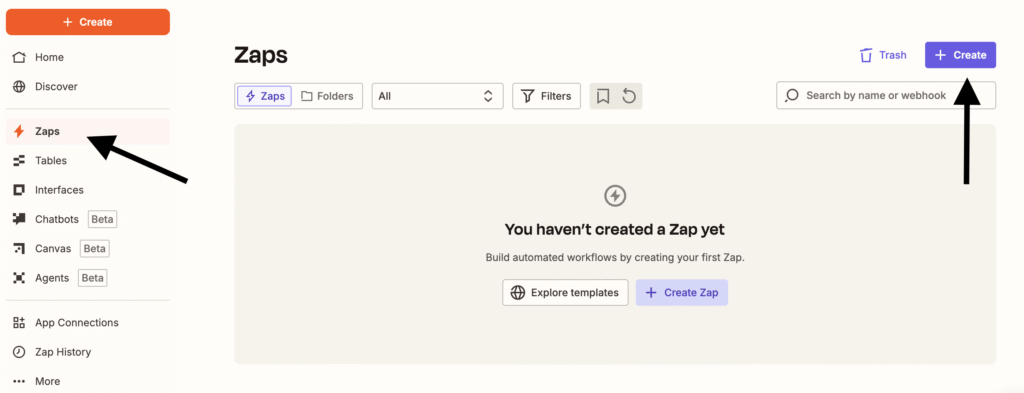1024x393 pixels.
Task: Click the bookmark icon next to Filters
Action: [603, 96]
